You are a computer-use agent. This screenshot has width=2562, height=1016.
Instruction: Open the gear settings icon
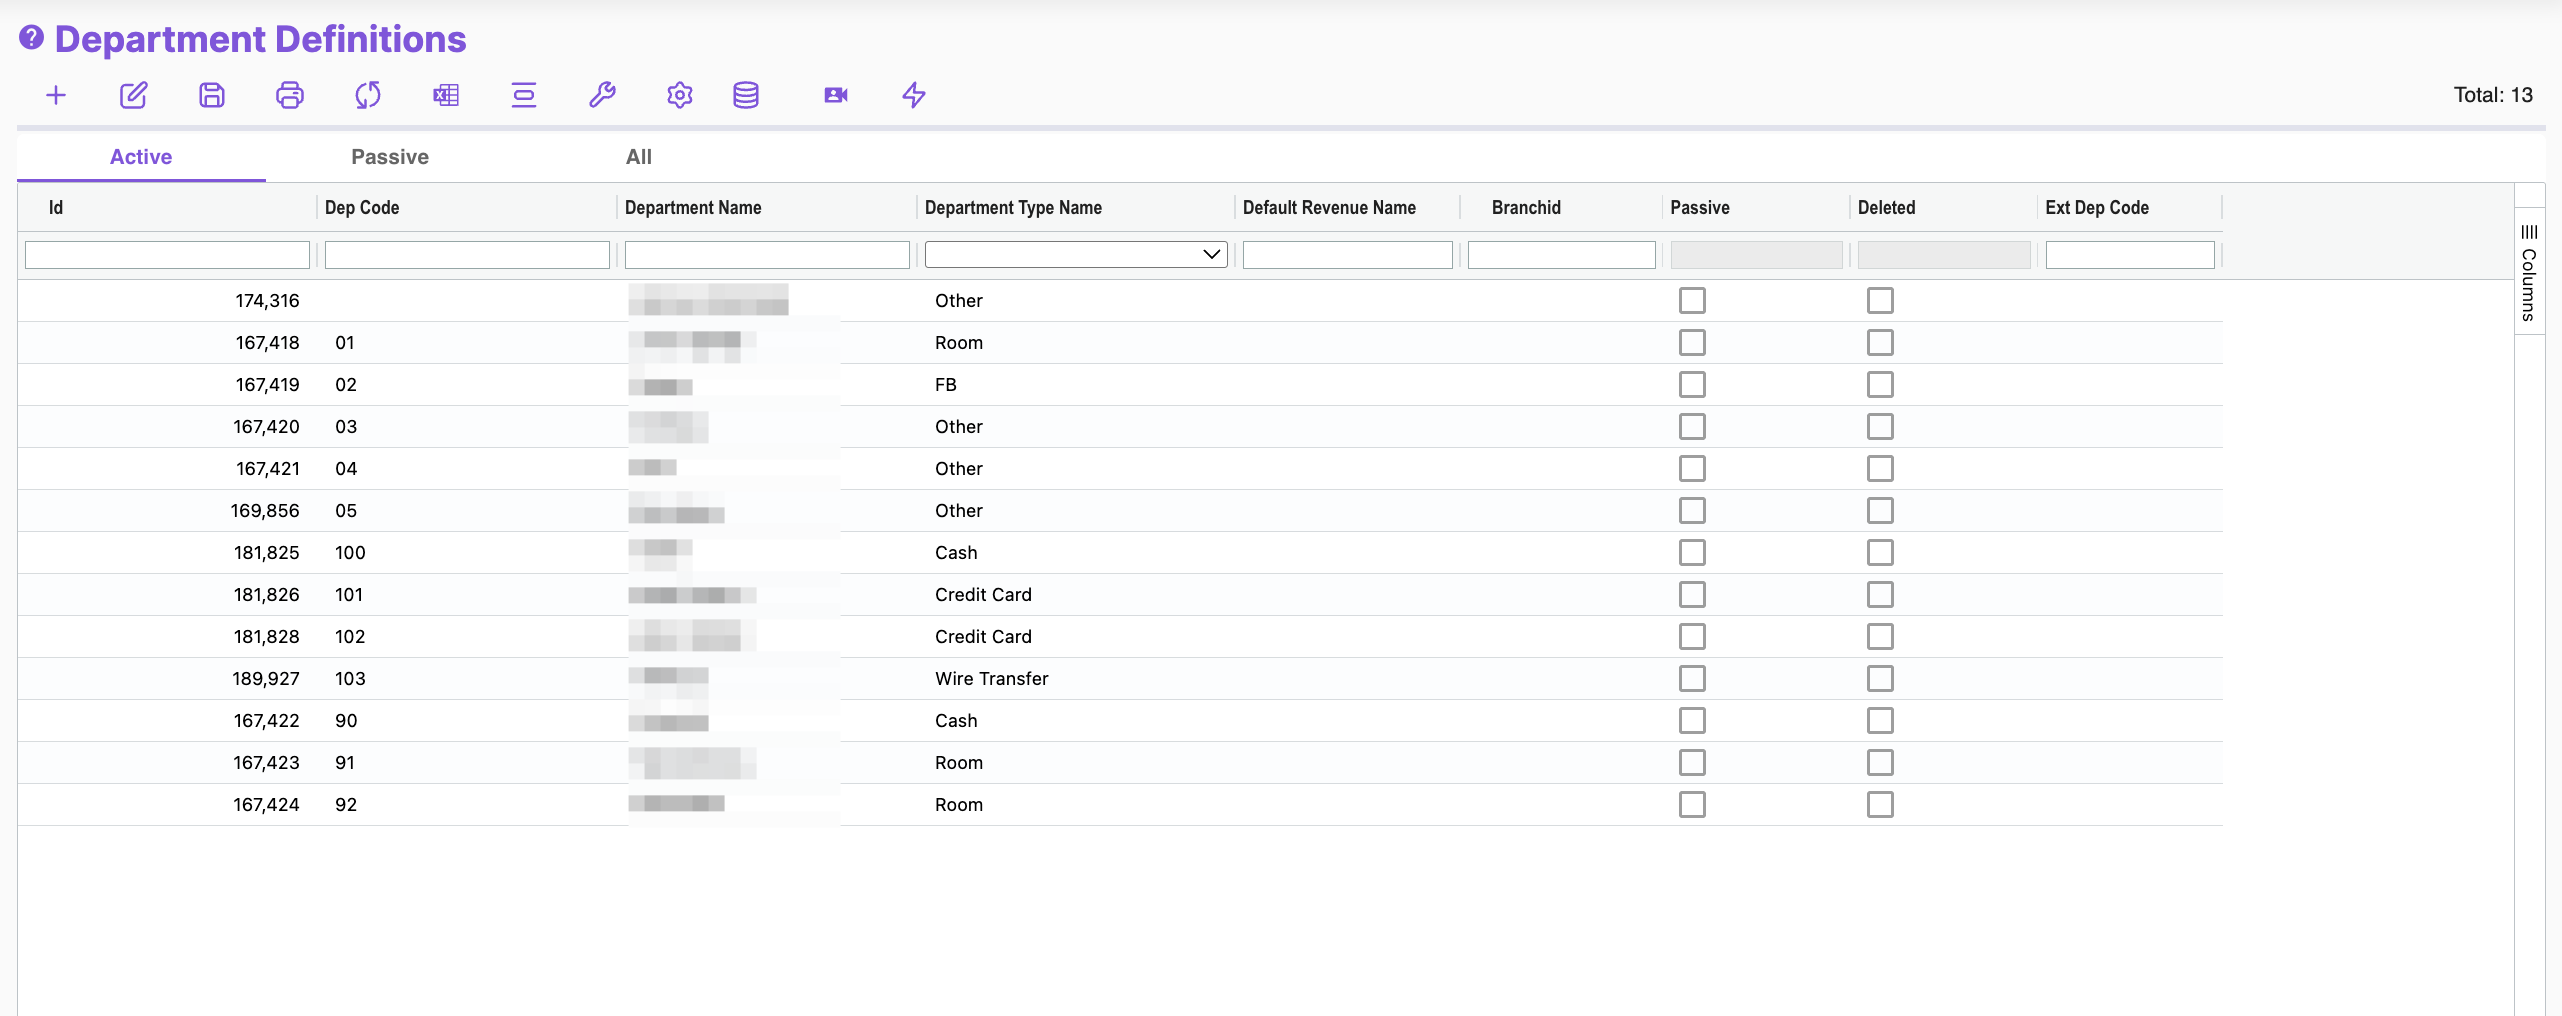680,95
